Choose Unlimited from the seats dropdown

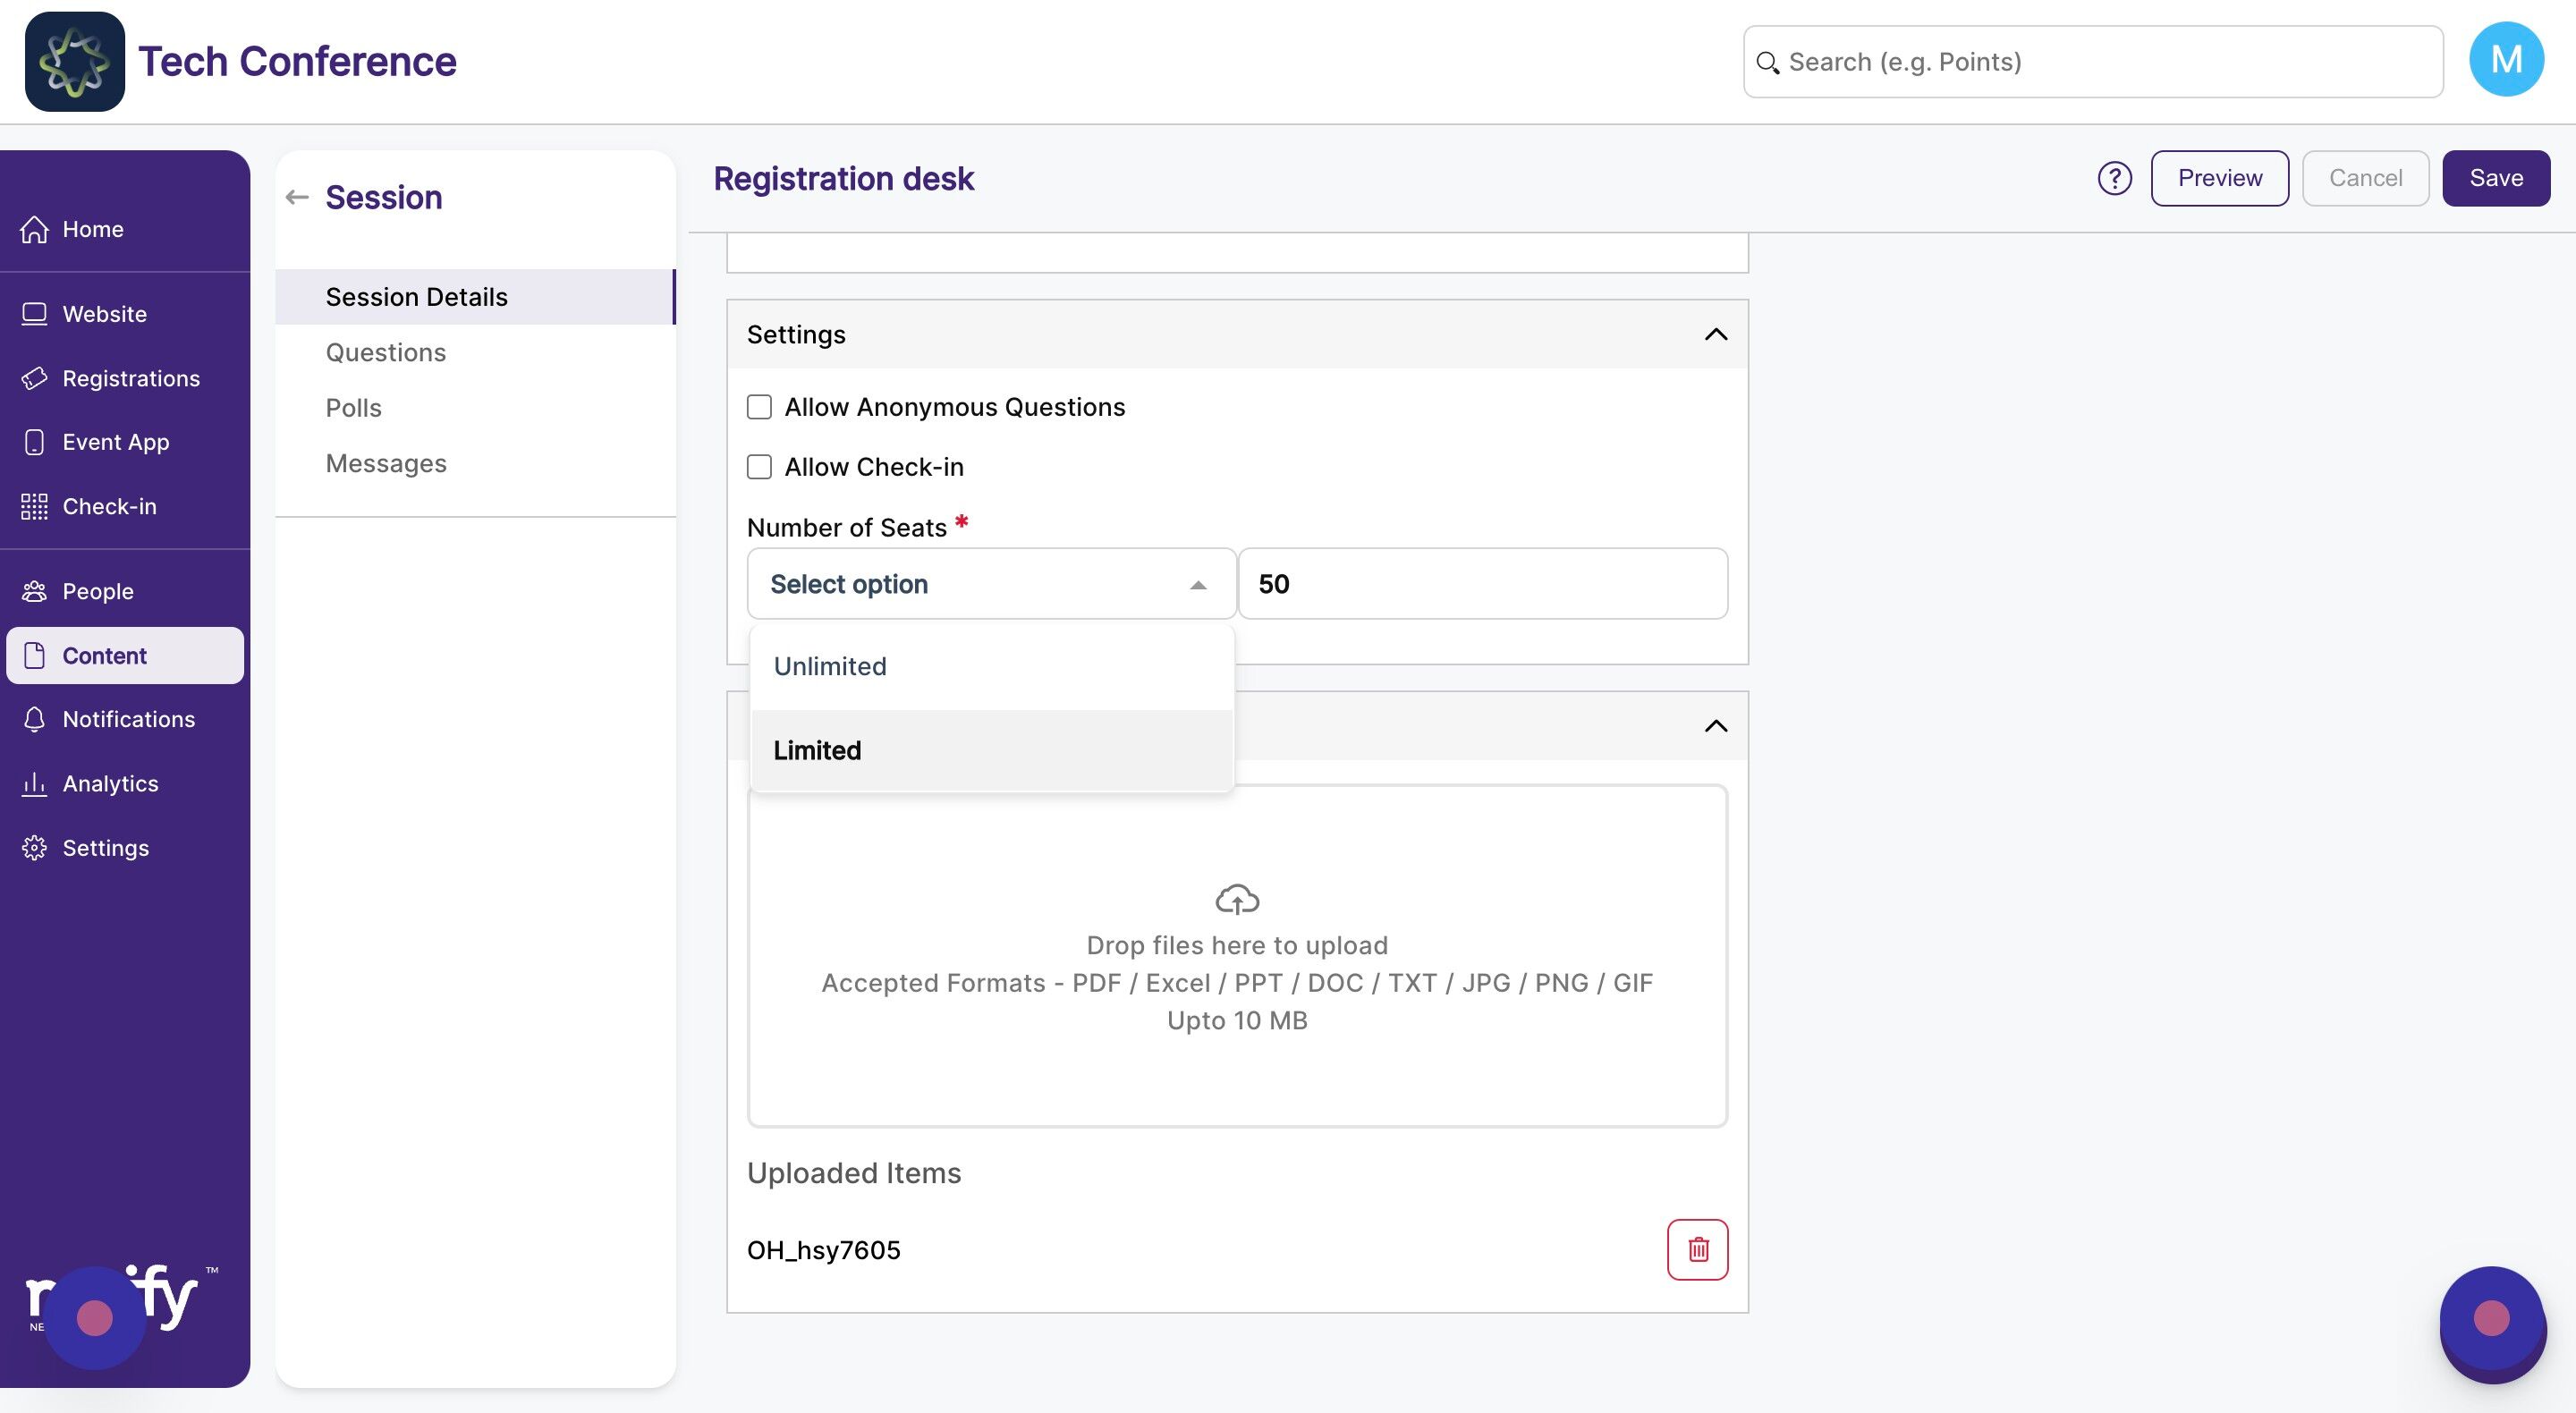pyautogui.click(x=991, y=666)
